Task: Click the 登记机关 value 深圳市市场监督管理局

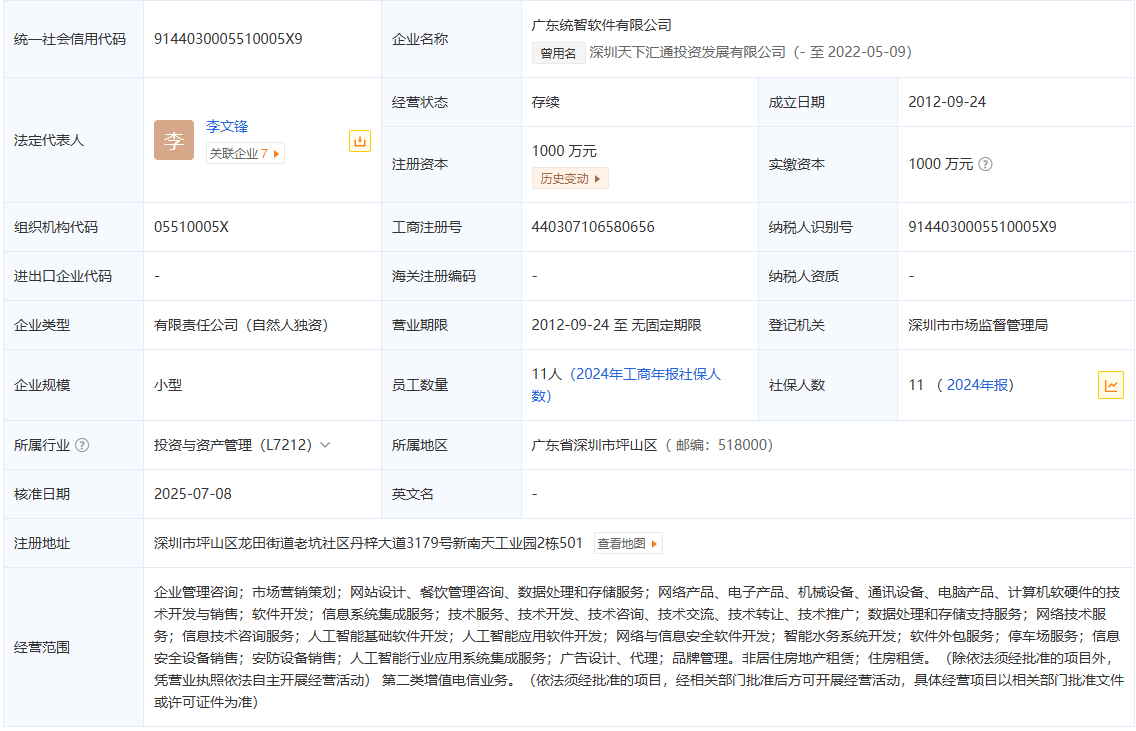Action: [977, 325]
